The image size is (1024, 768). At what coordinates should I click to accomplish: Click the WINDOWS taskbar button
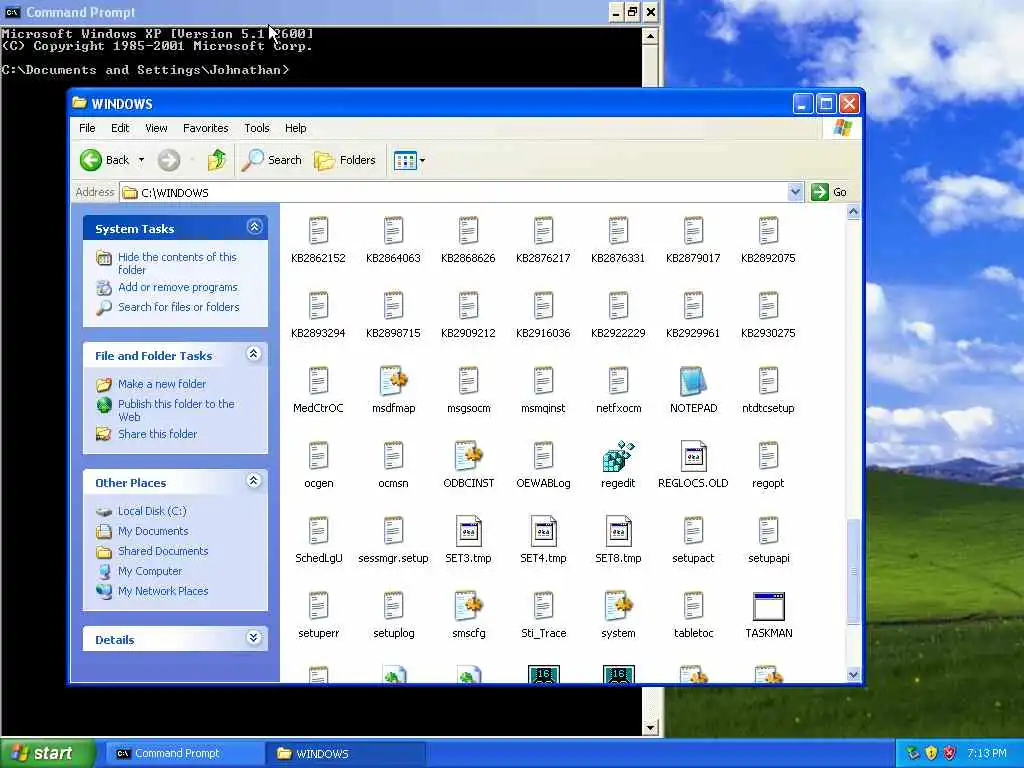346,753
